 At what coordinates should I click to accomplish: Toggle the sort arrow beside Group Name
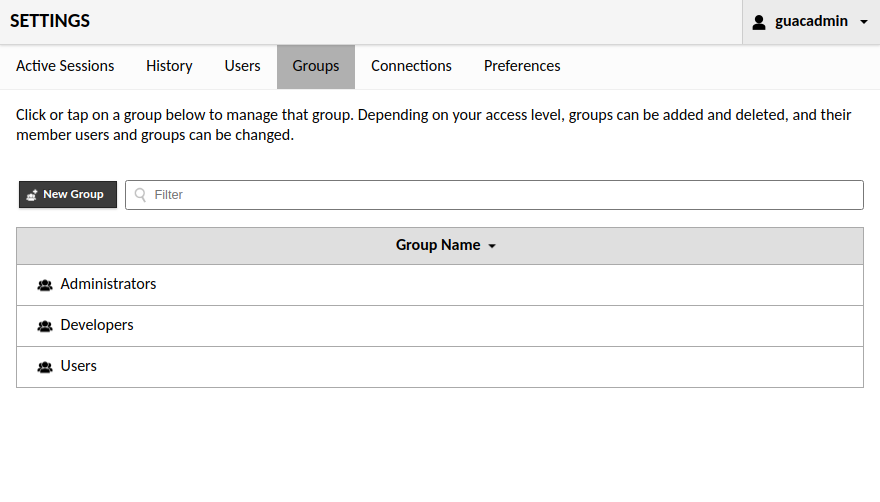coord(492,246)
